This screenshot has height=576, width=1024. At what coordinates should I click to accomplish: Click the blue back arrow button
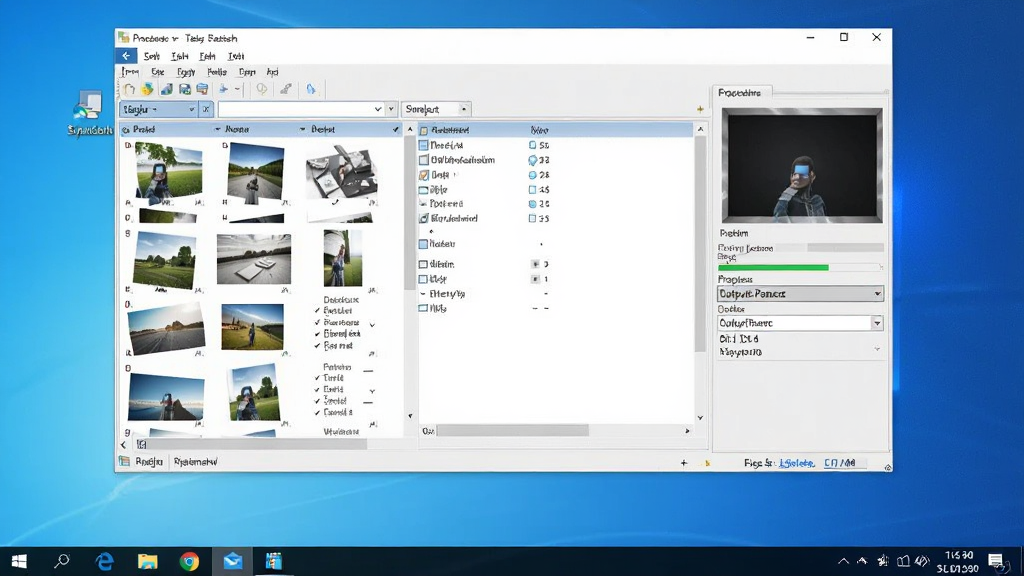126,56
